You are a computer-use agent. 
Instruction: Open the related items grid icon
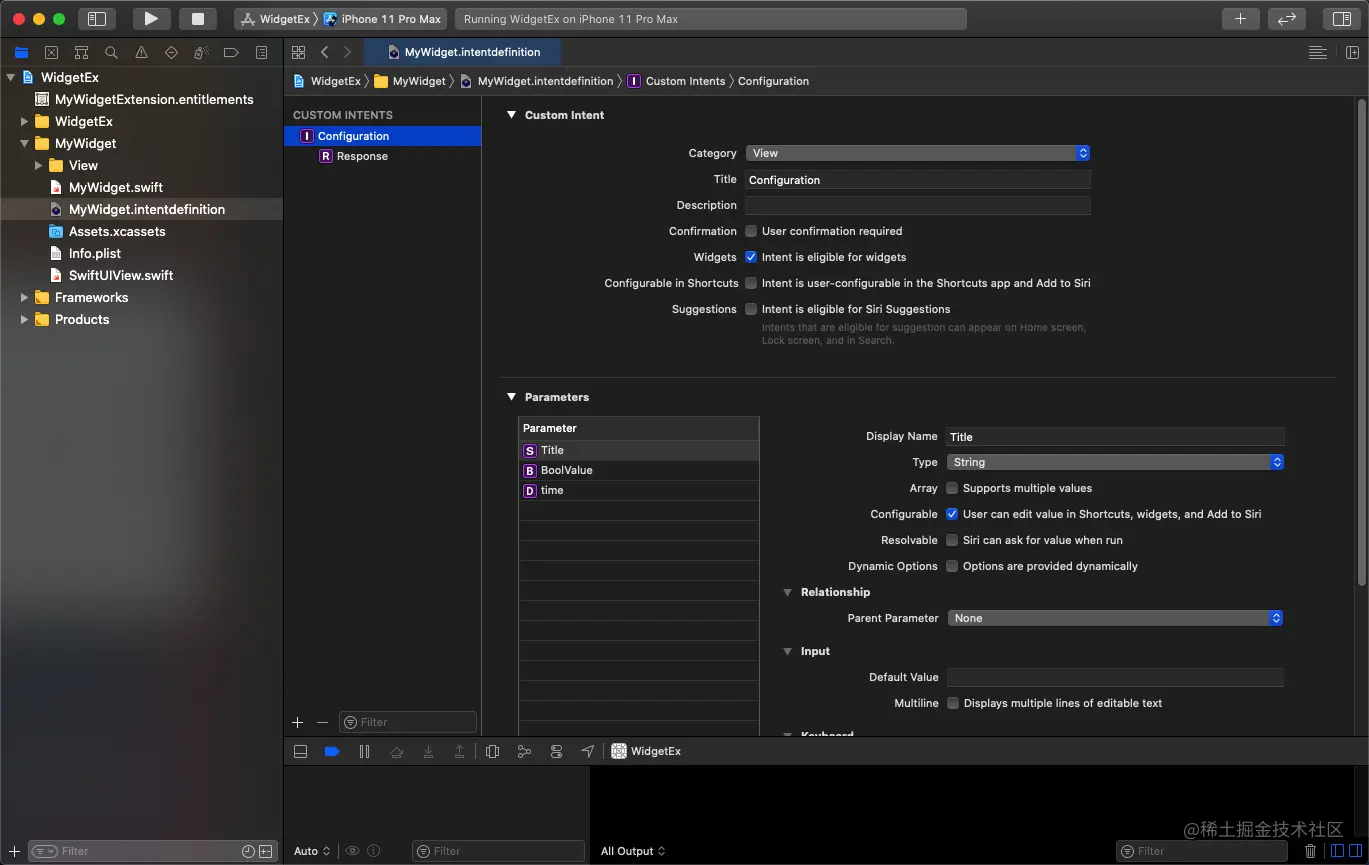click(298, 52)
